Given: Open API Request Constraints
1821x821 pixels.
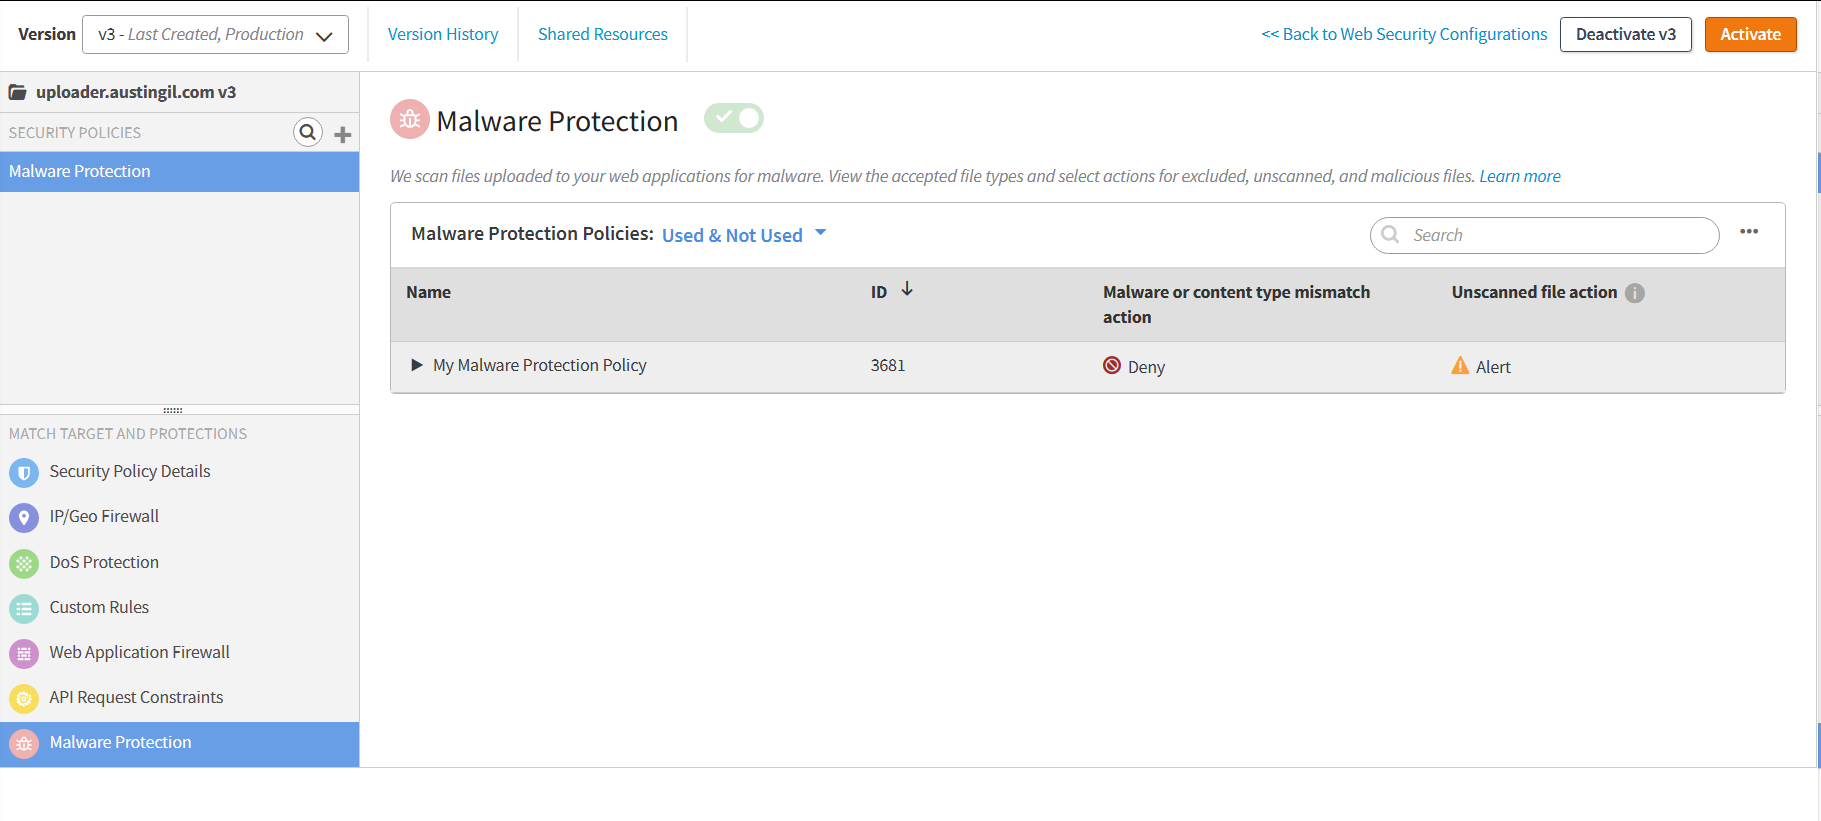Looking at the screenshot, I should (136, 697).
